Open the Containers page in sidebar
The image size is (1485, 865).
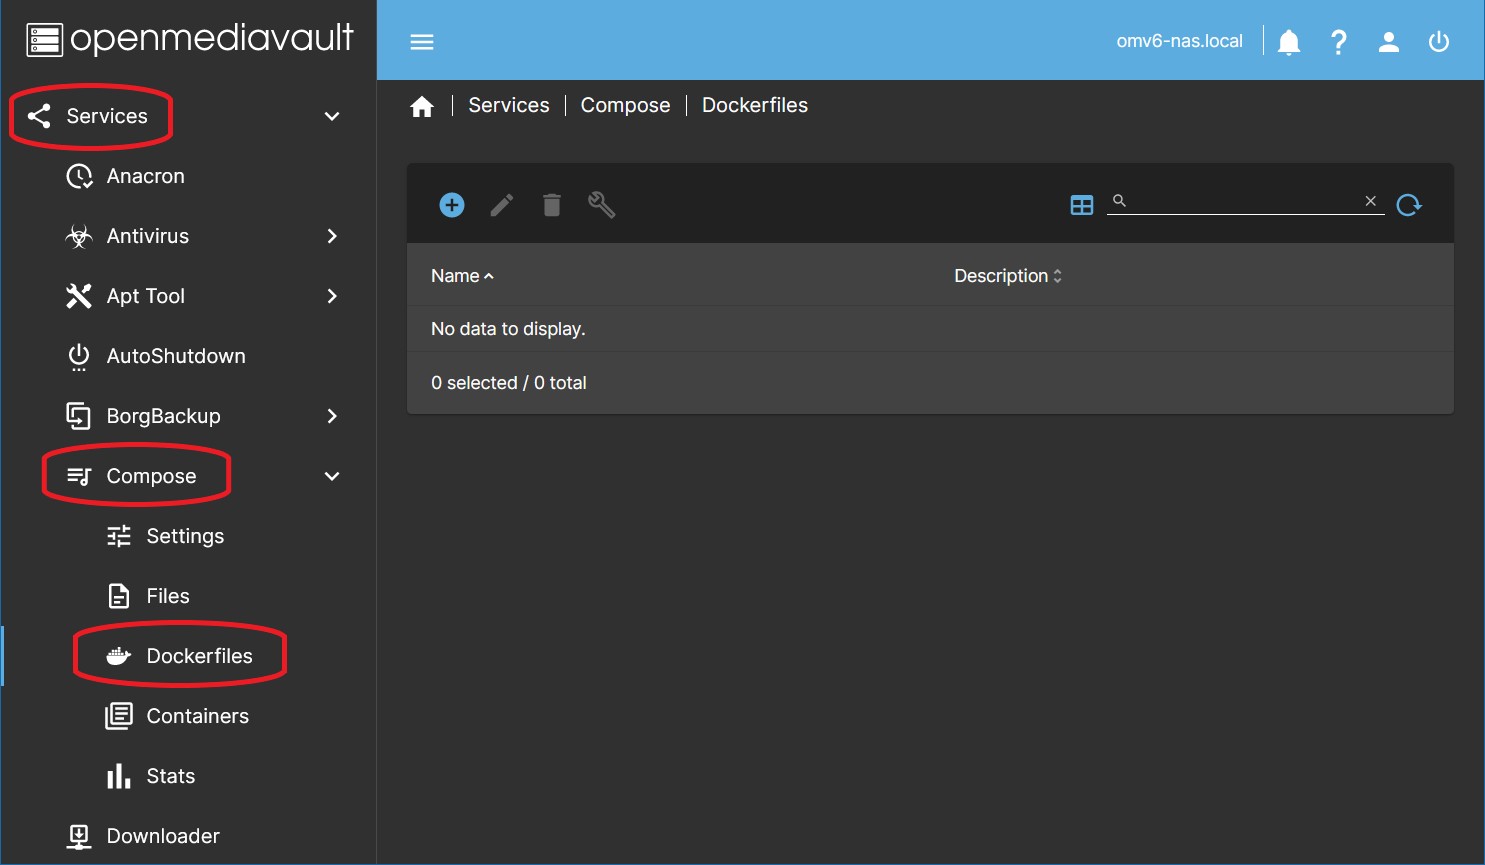pos(197,716)
